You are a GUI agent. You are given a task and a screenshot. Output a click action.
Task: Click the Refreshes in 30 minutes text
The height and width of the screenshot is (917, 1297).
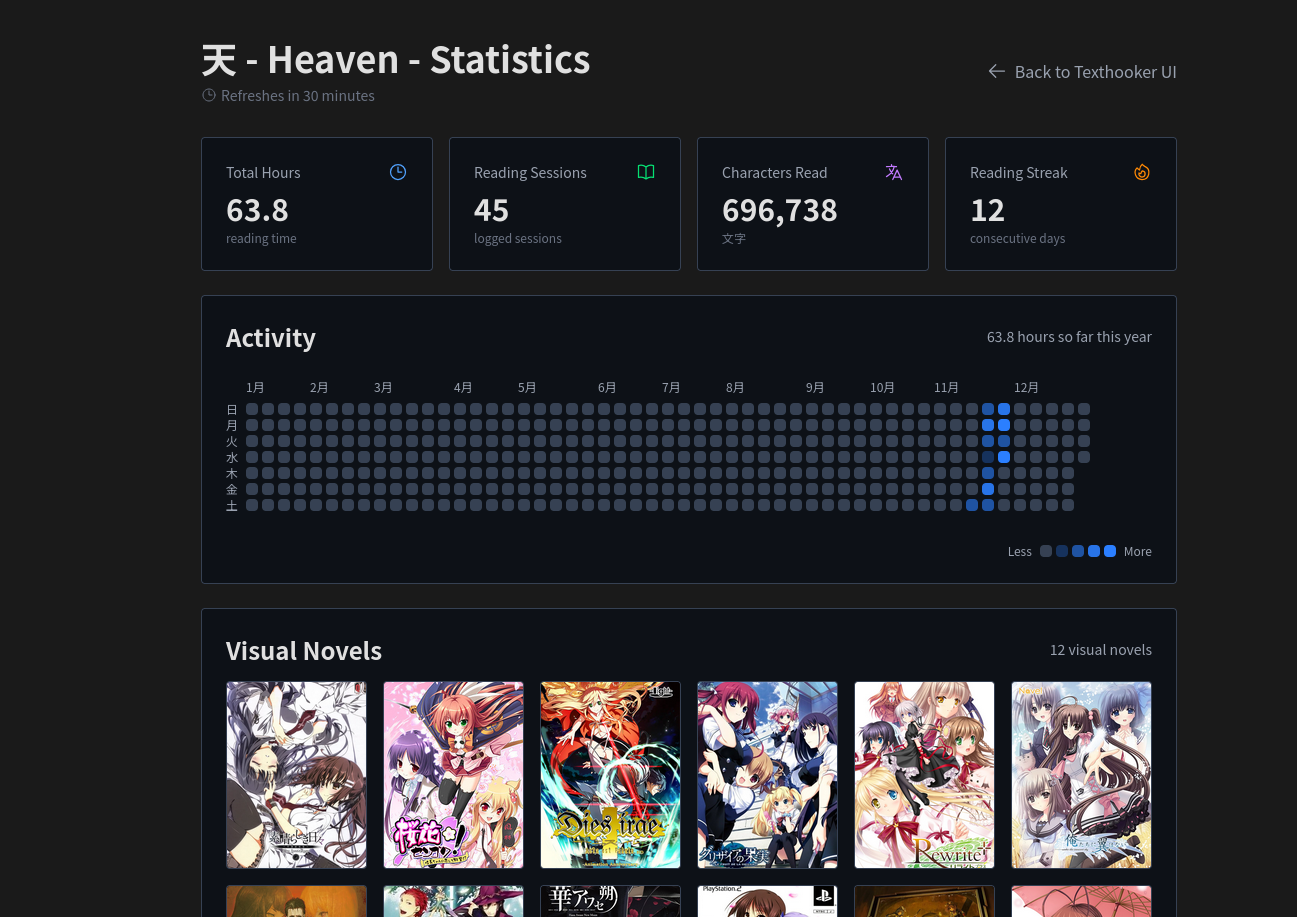point(298,96)
